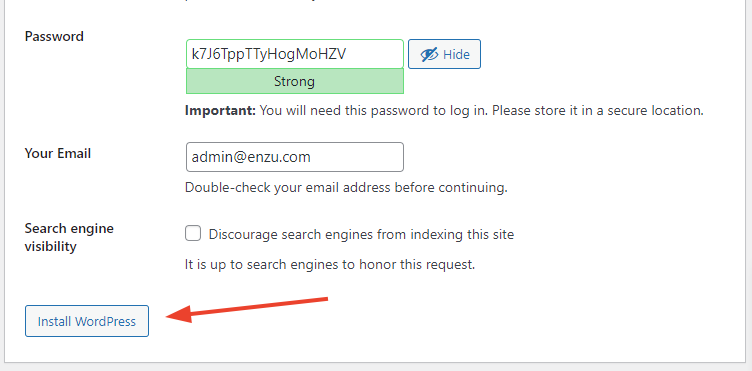Click the crossed-out eye icon
This screenshot has width=752, height=371.
click(x=429, y=55)
